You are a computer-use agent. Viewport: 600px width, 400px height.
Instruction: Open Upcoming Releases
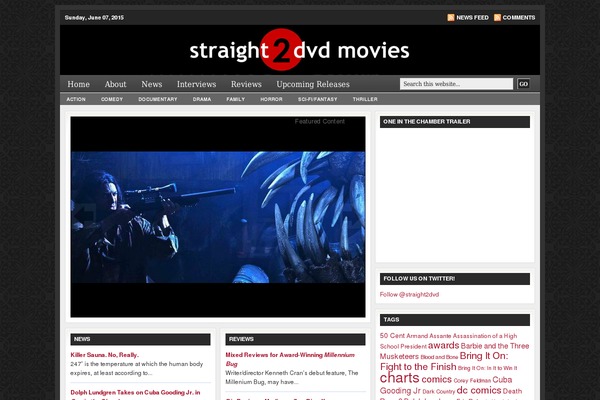(313, 84)
